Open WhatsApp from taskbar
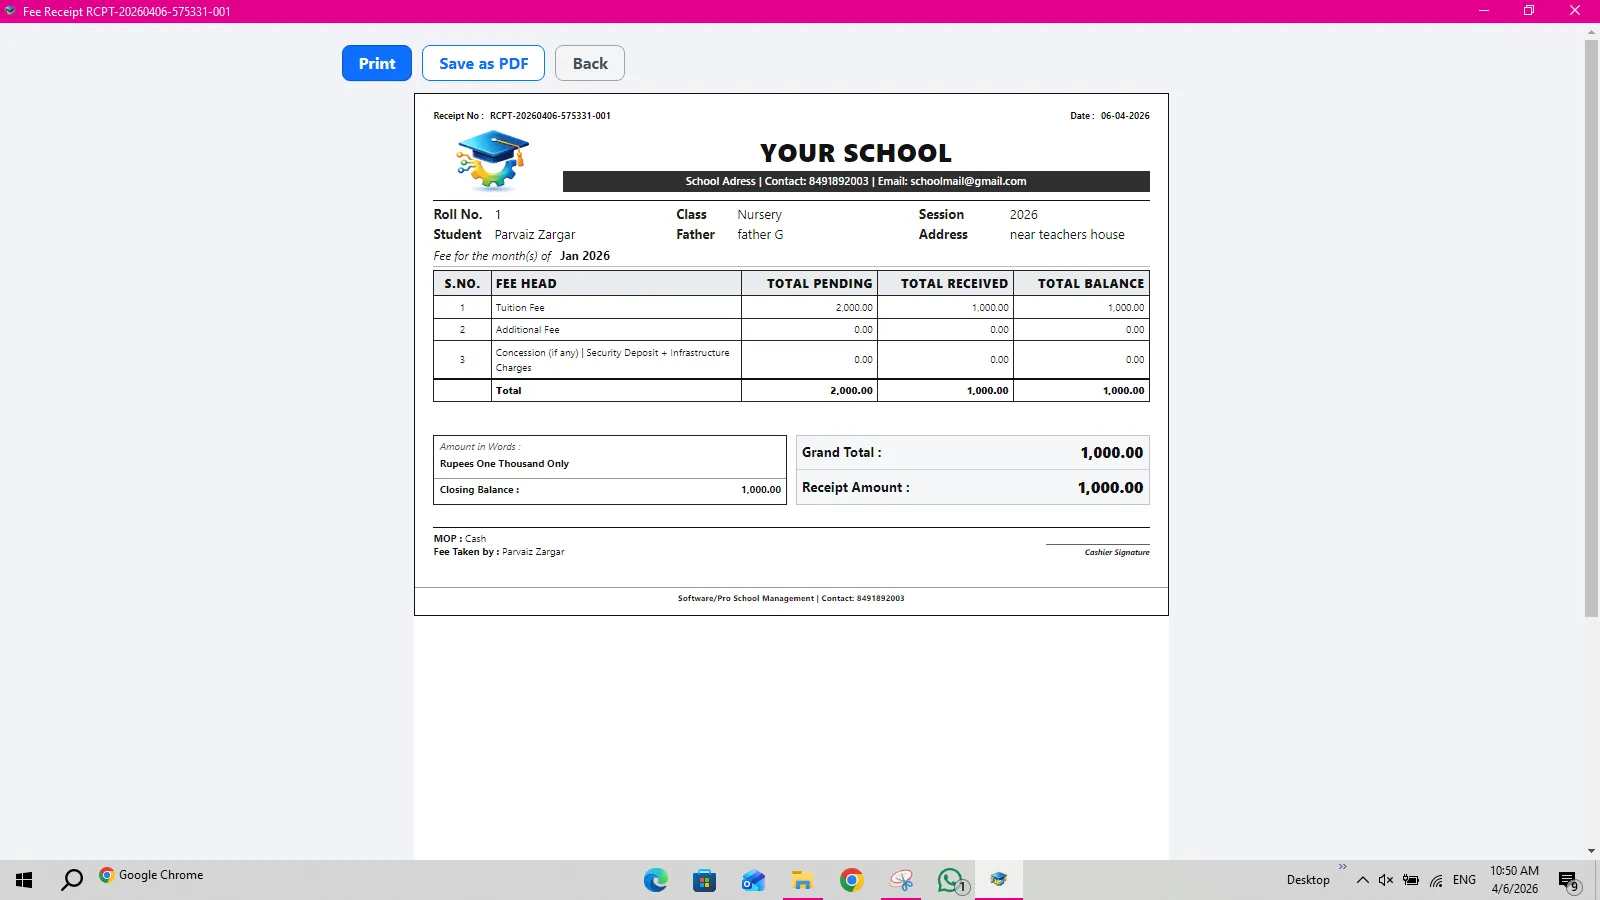The image size is (1600, 900). click(x=951, y=880)
